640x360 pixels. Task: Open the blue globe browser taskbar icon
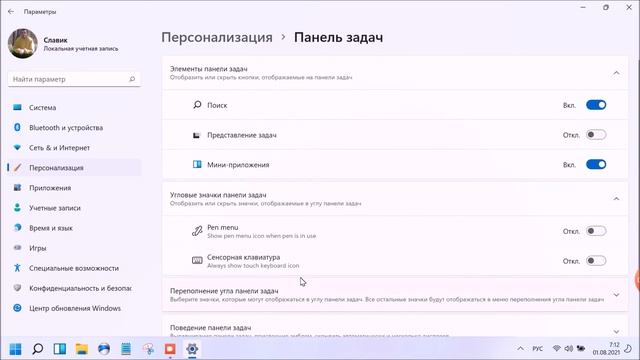pyautogui.click(x=104, y=349)
